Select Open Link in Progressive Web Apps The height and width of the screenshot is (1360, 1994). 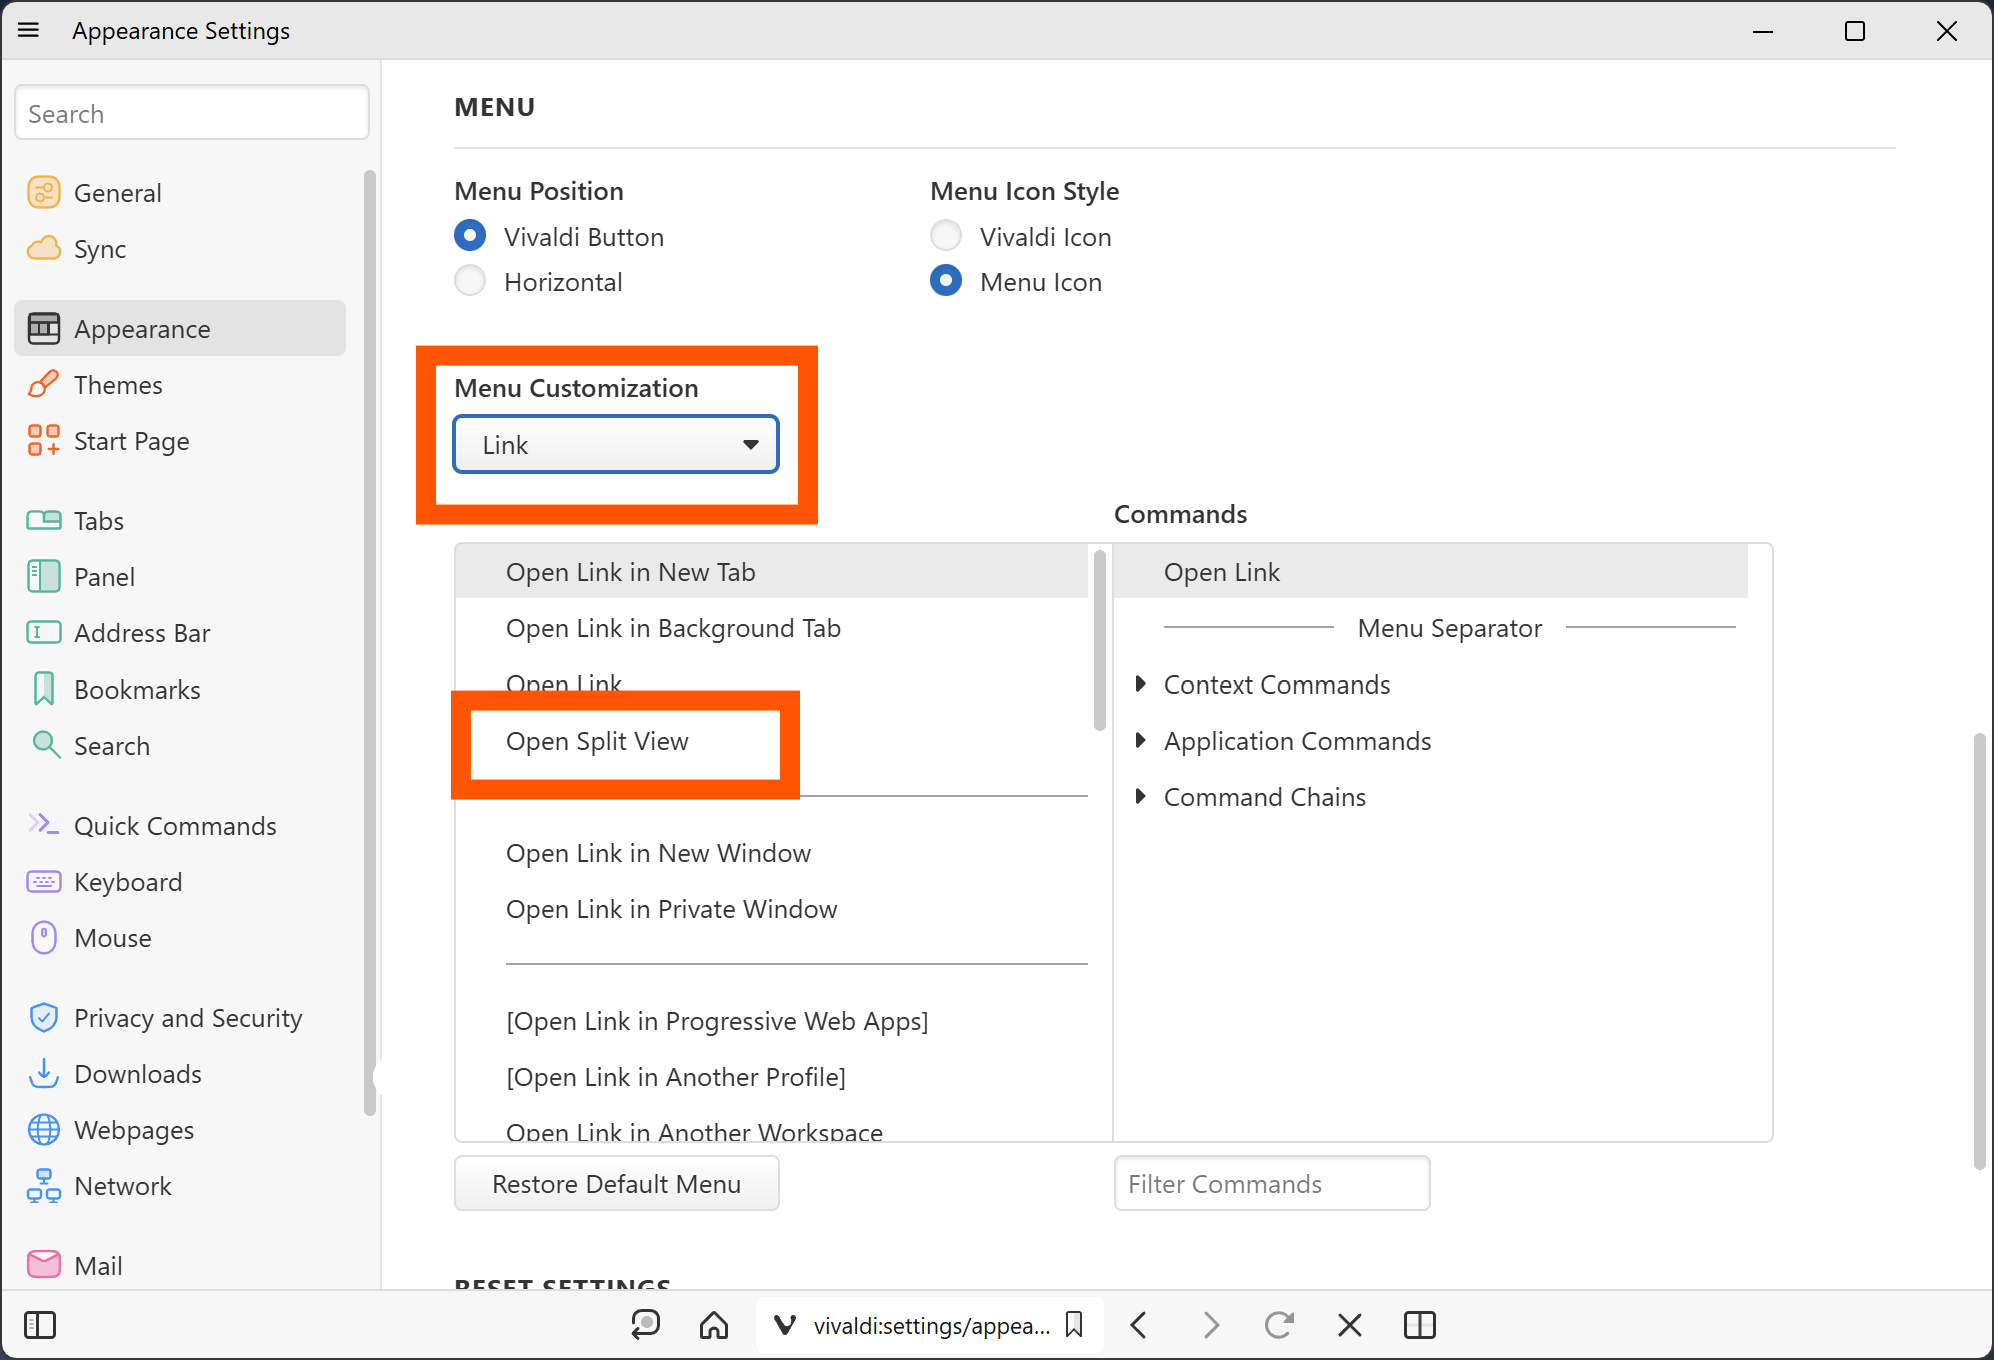[x=771, y=1020]
